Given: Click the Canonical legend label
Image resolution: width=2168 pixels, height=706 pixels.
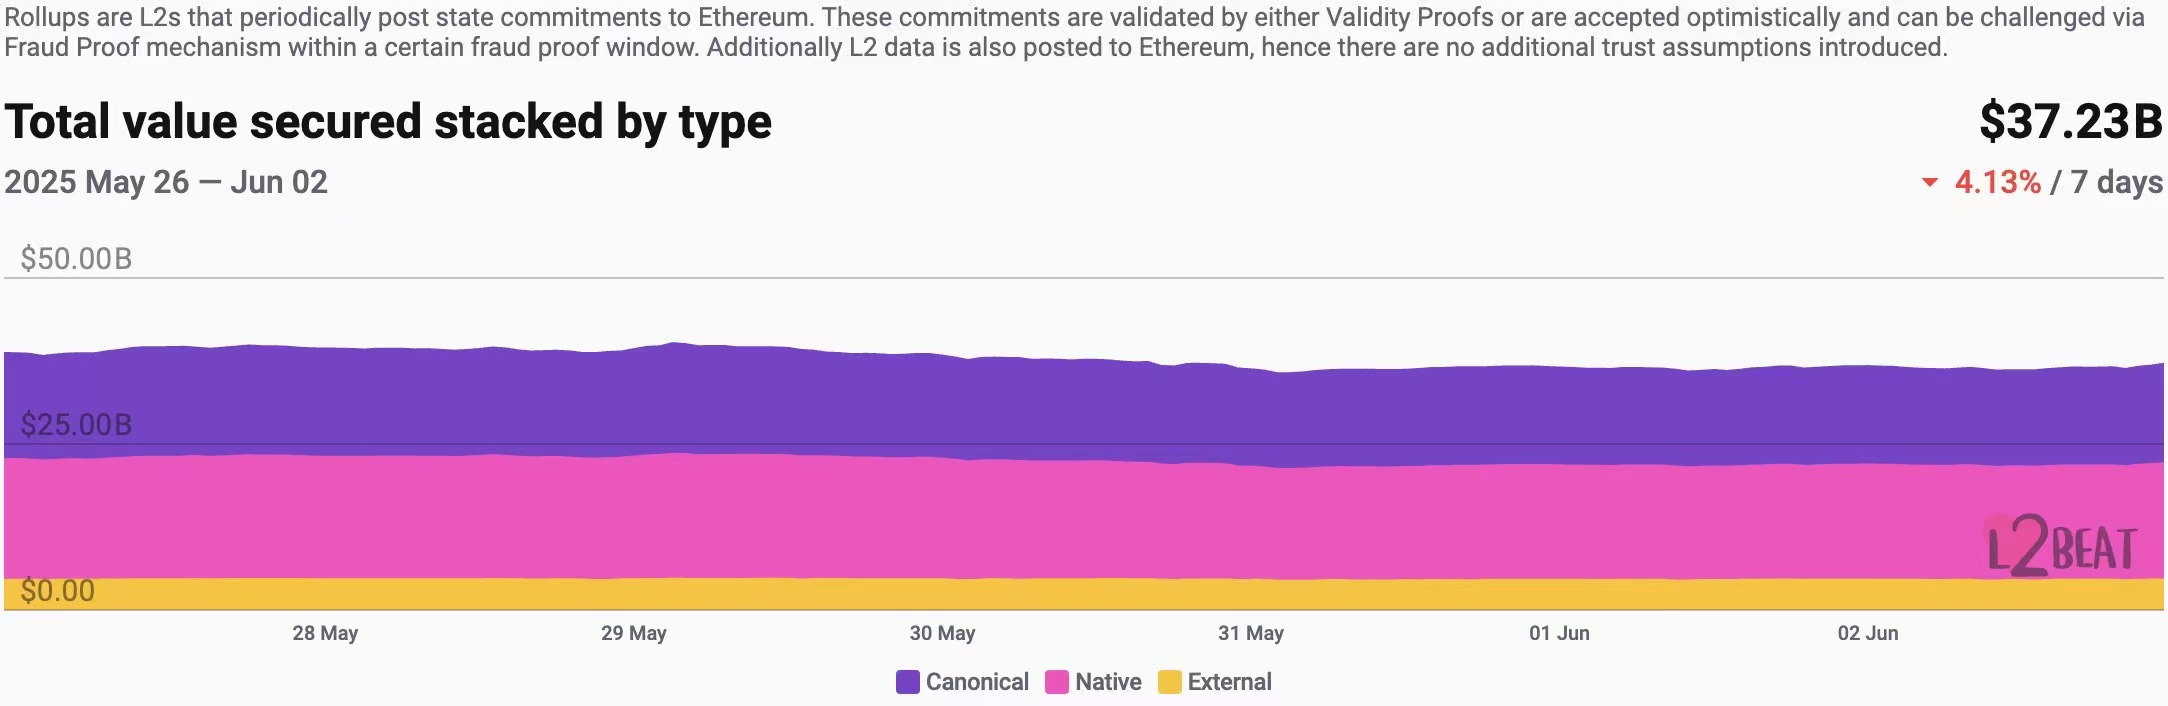Looking at the screenshot, I should tap(977, 682).
